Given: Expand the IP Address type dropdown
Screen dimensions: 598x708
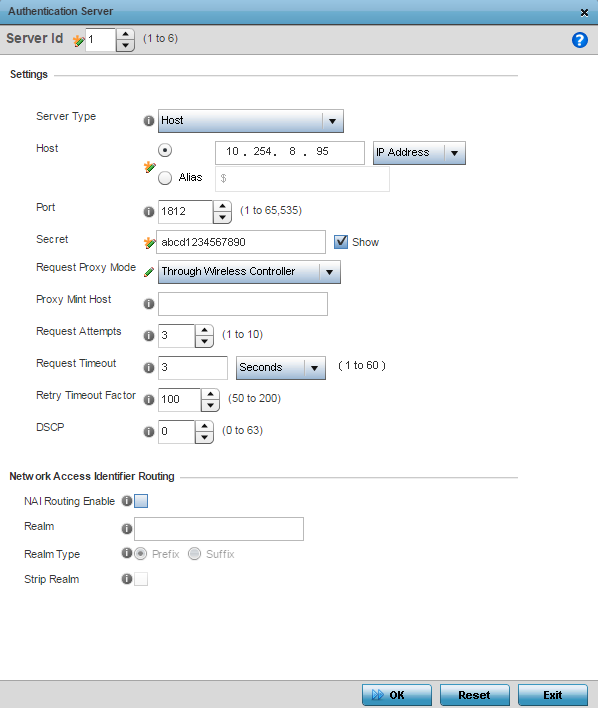Looking at the screenshot, I should (x=419, y=153).
